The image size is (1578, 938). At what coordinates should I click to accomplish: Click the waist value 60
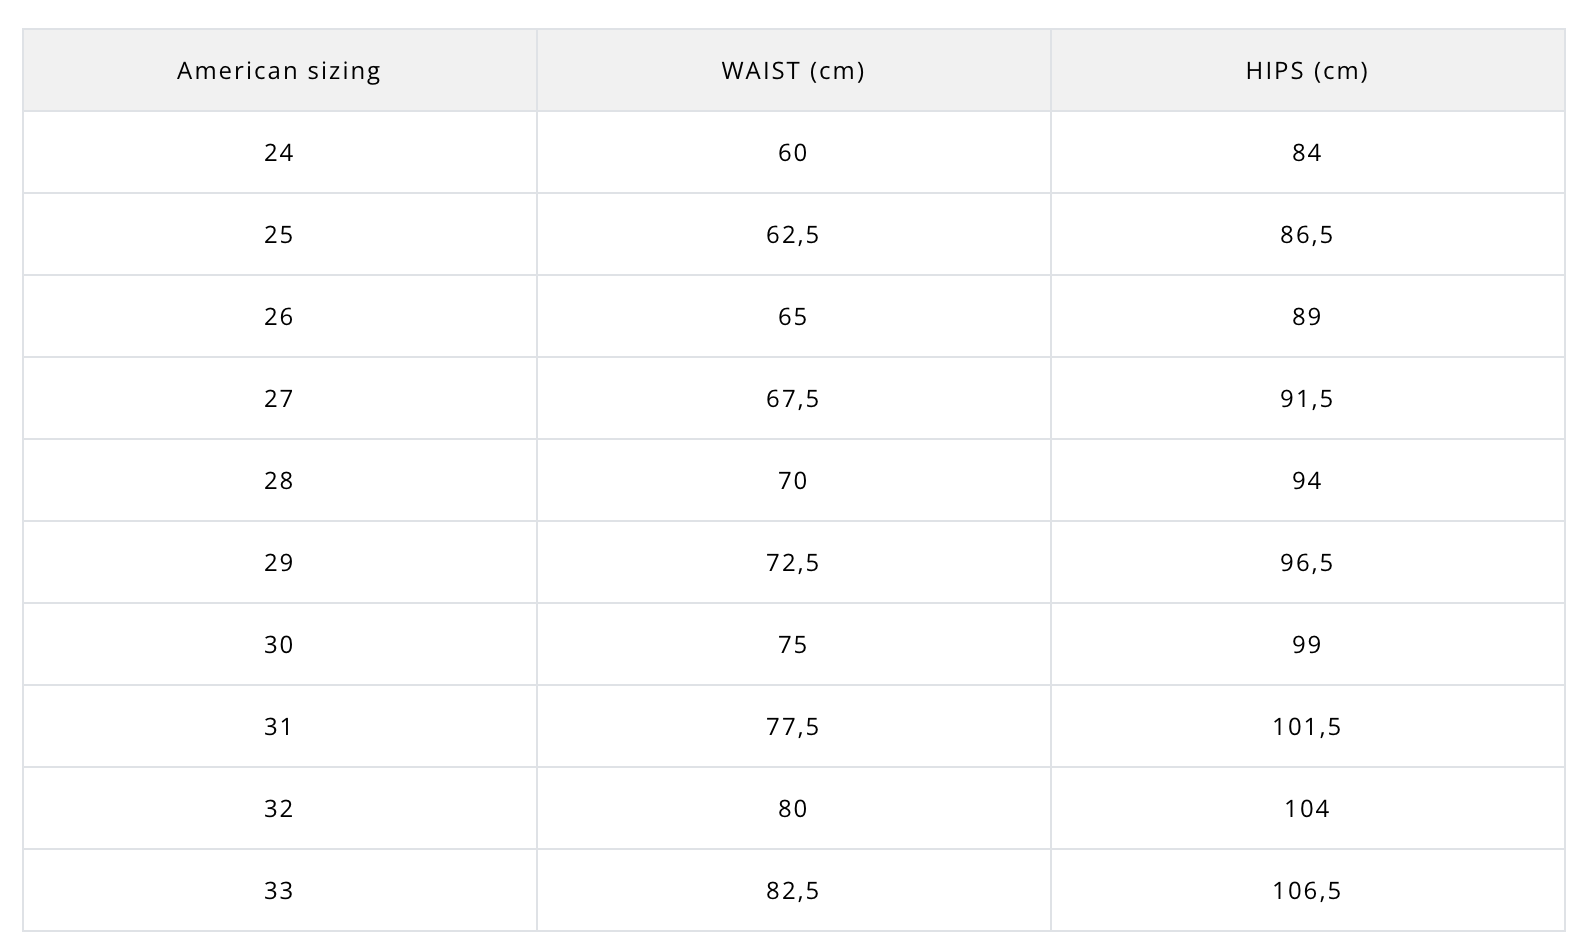click(793, 152)
